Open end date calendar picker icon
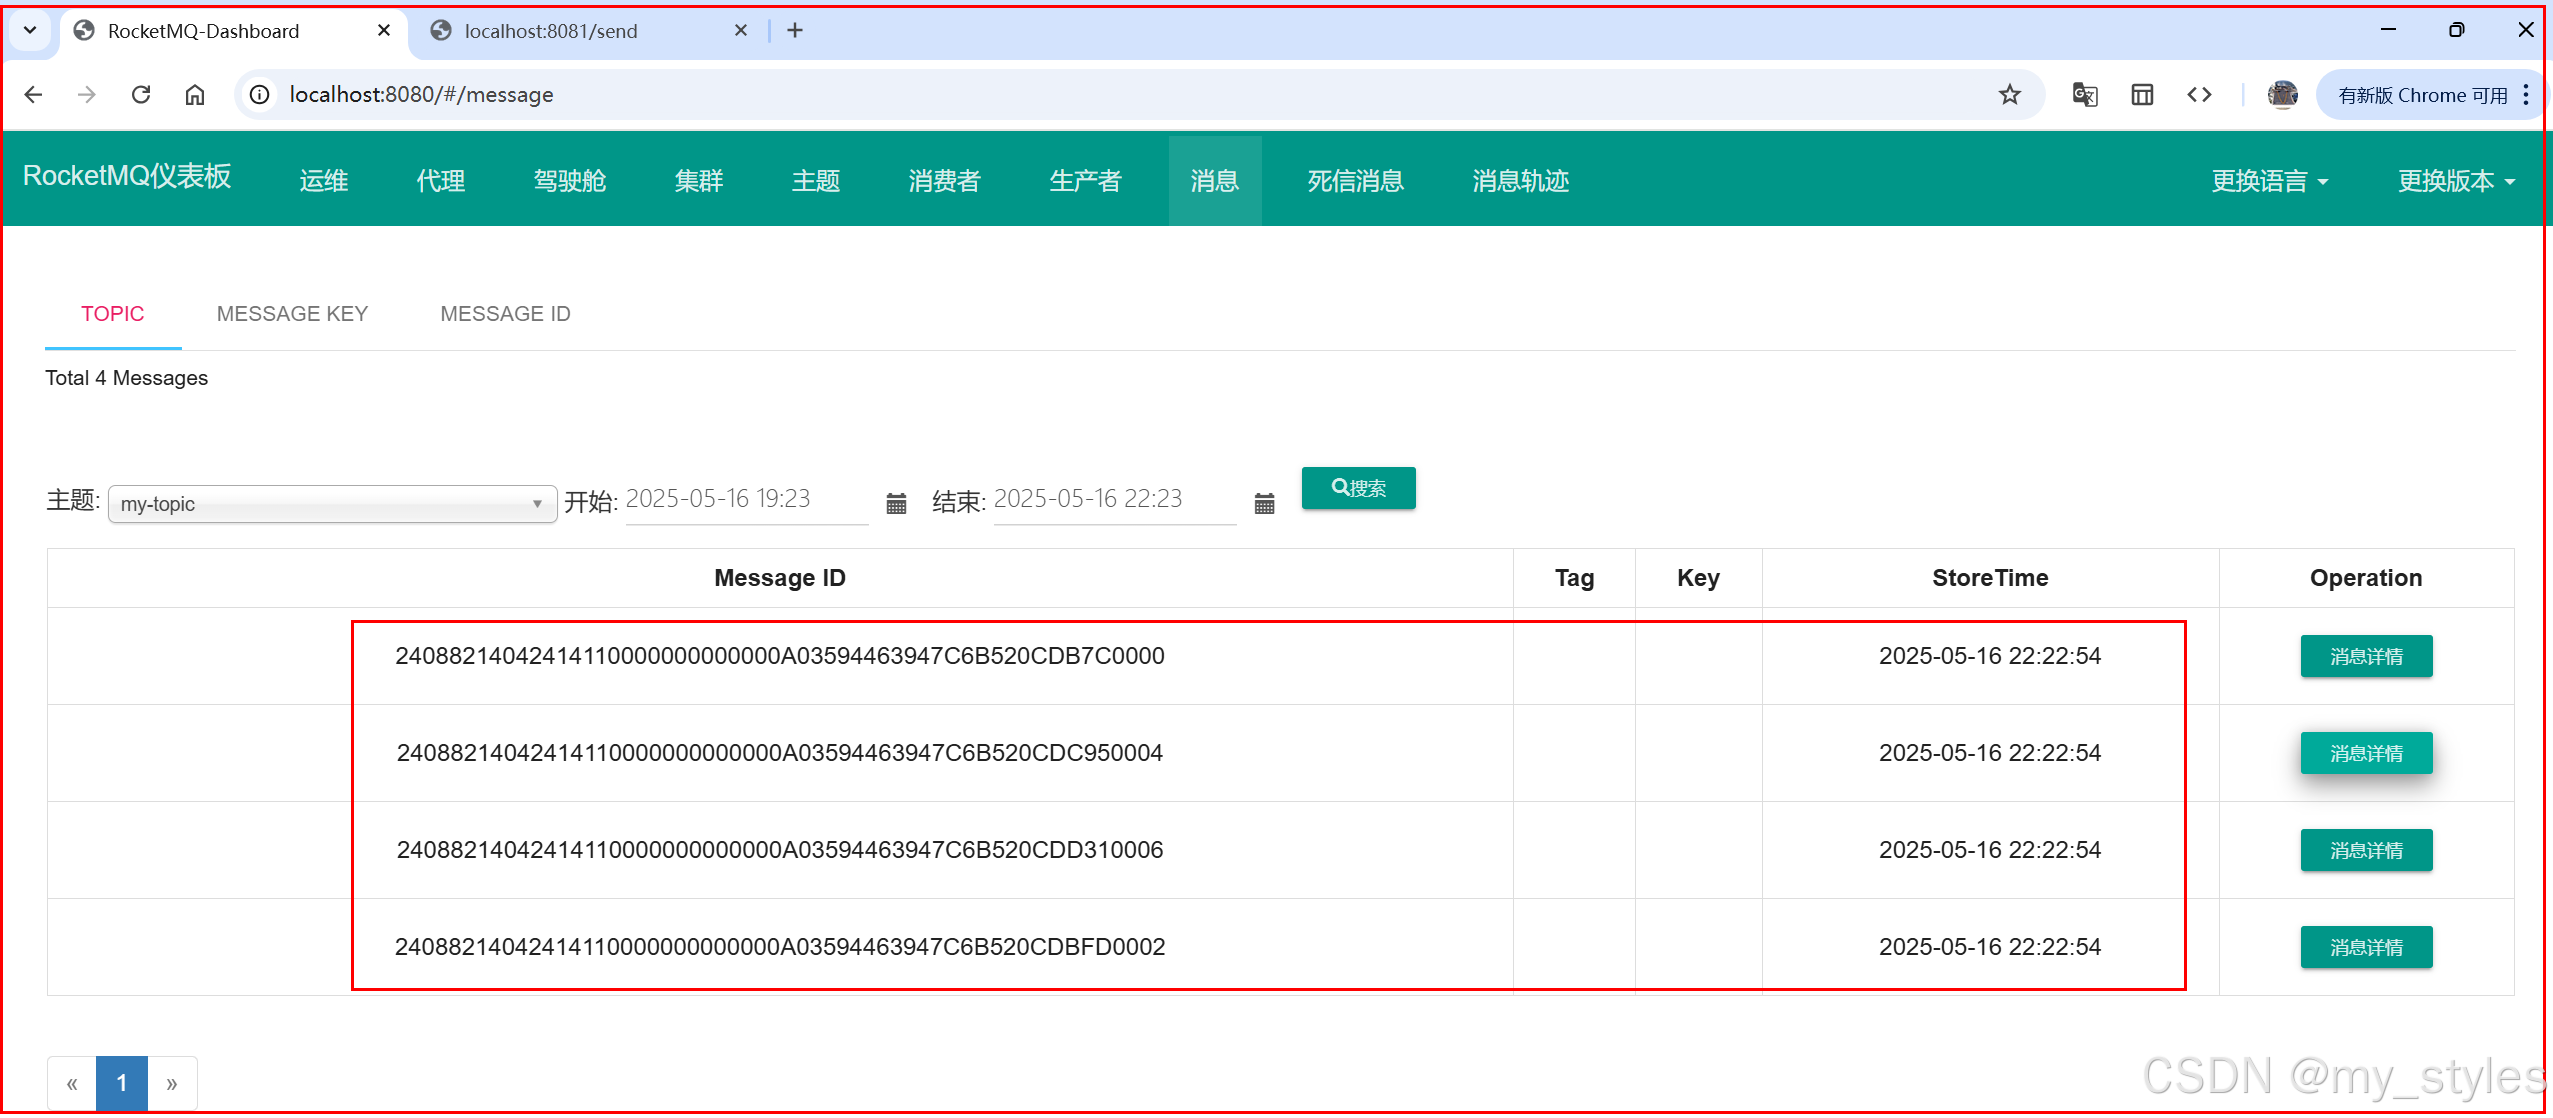2553x1118 pixels. pos(1264,503)
